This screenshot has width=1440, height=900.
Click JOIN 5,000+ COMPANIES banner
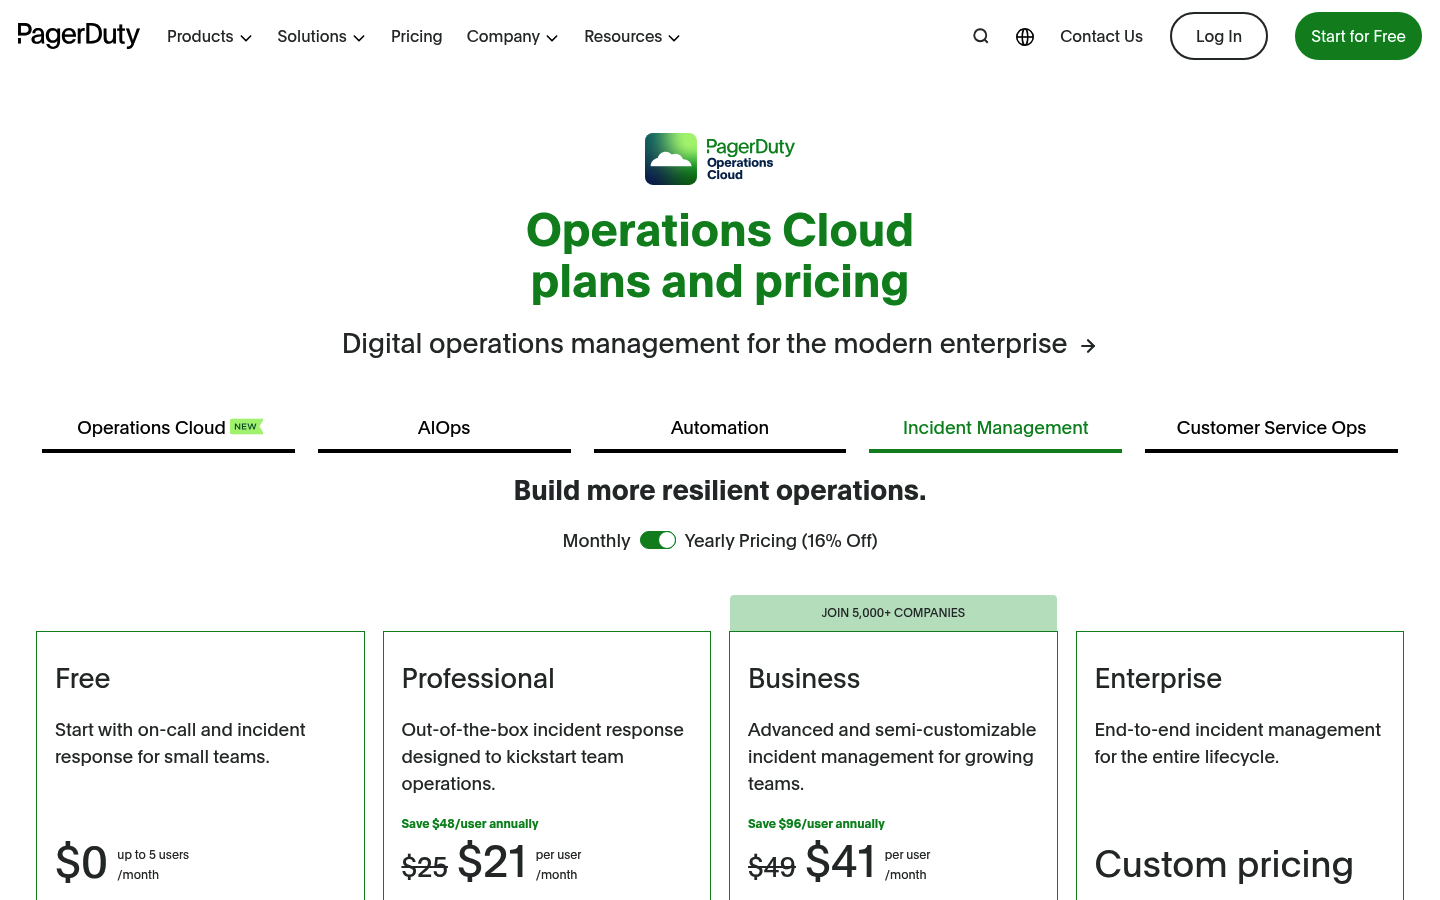pyautogui.click(x=893, y=613)
